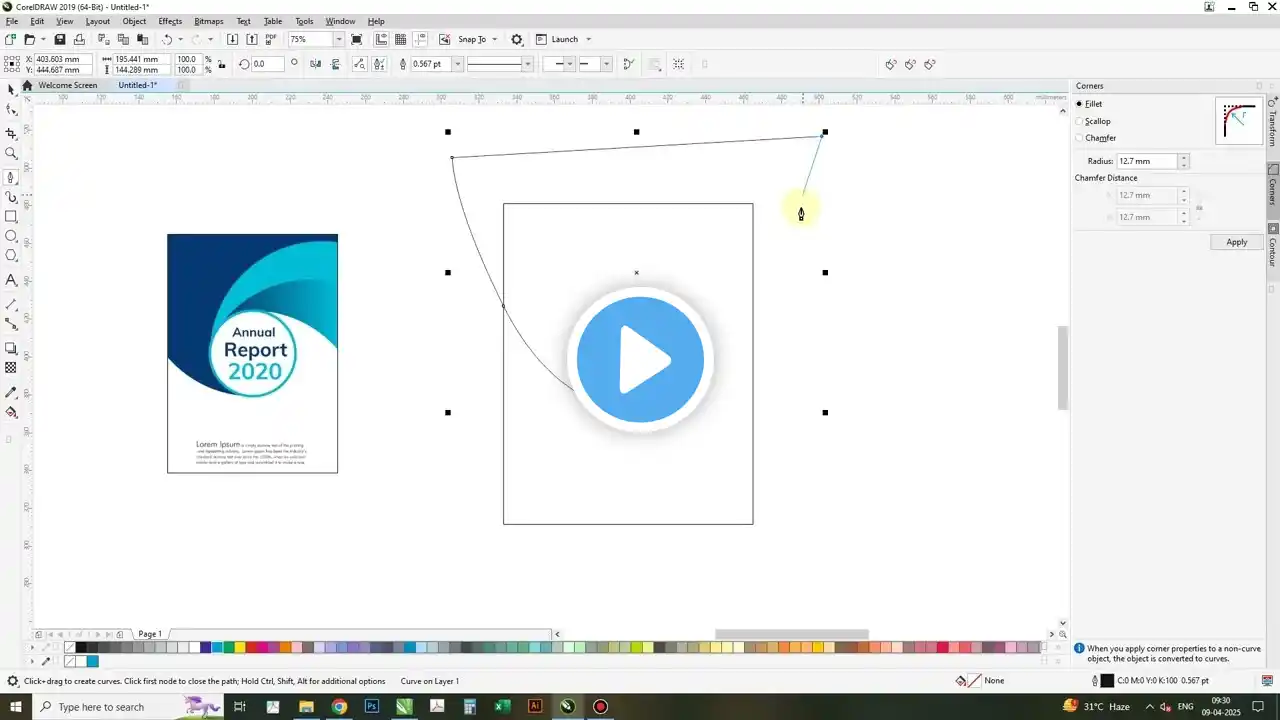
Task: Open Options gear in toolbar
Action: pos(517,39)
